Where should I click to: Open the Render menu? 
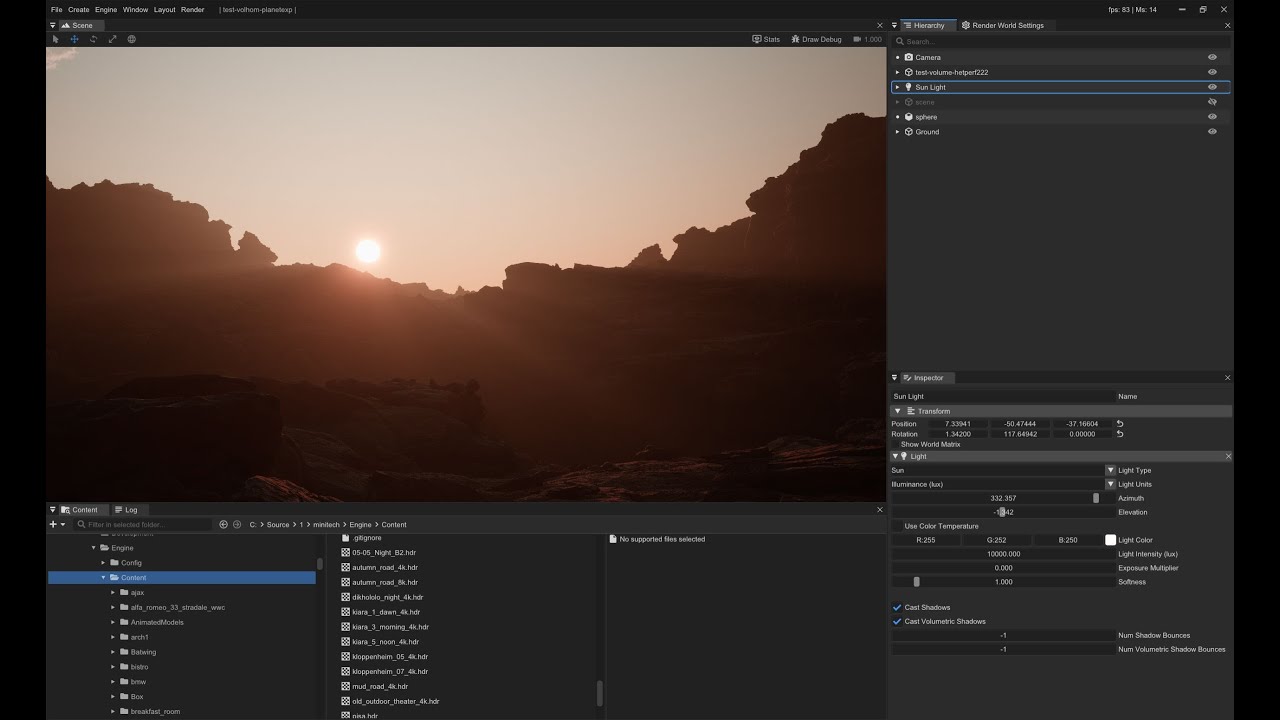193,10
